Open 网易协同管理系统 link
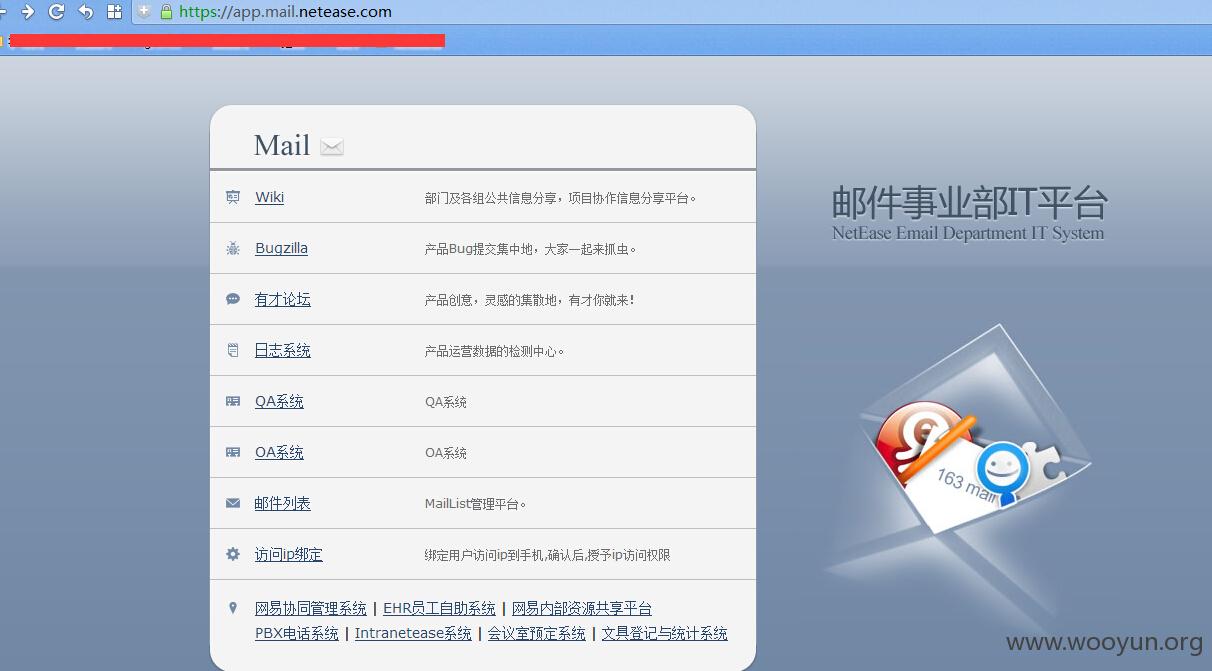Image resolution: width=1212 pixels, height=671 pixels. (x=311, y=608)
